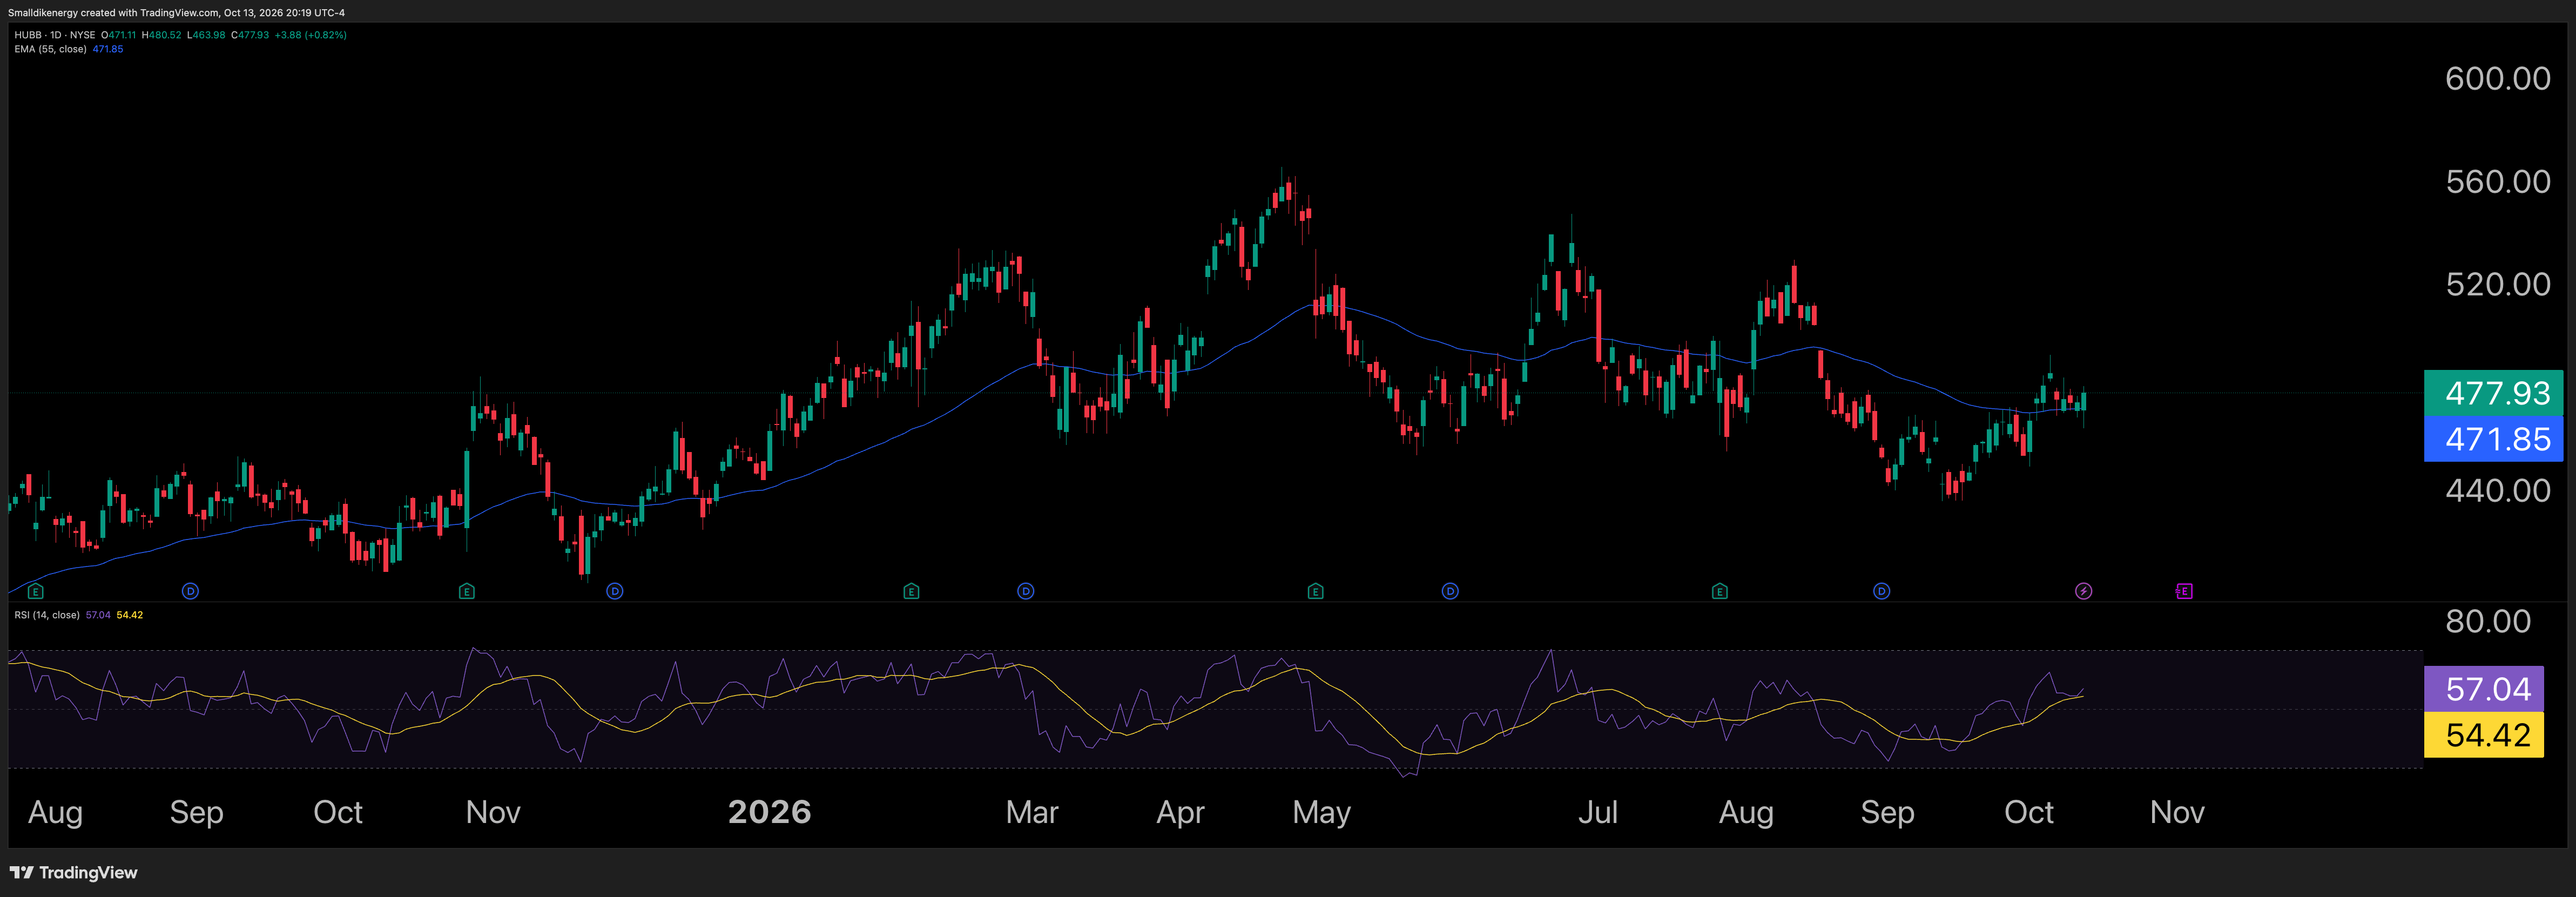The image size is (2576, 897).
Task: Click the +3.88 (+0.82%) change value
Action: [x=311, y=35]
